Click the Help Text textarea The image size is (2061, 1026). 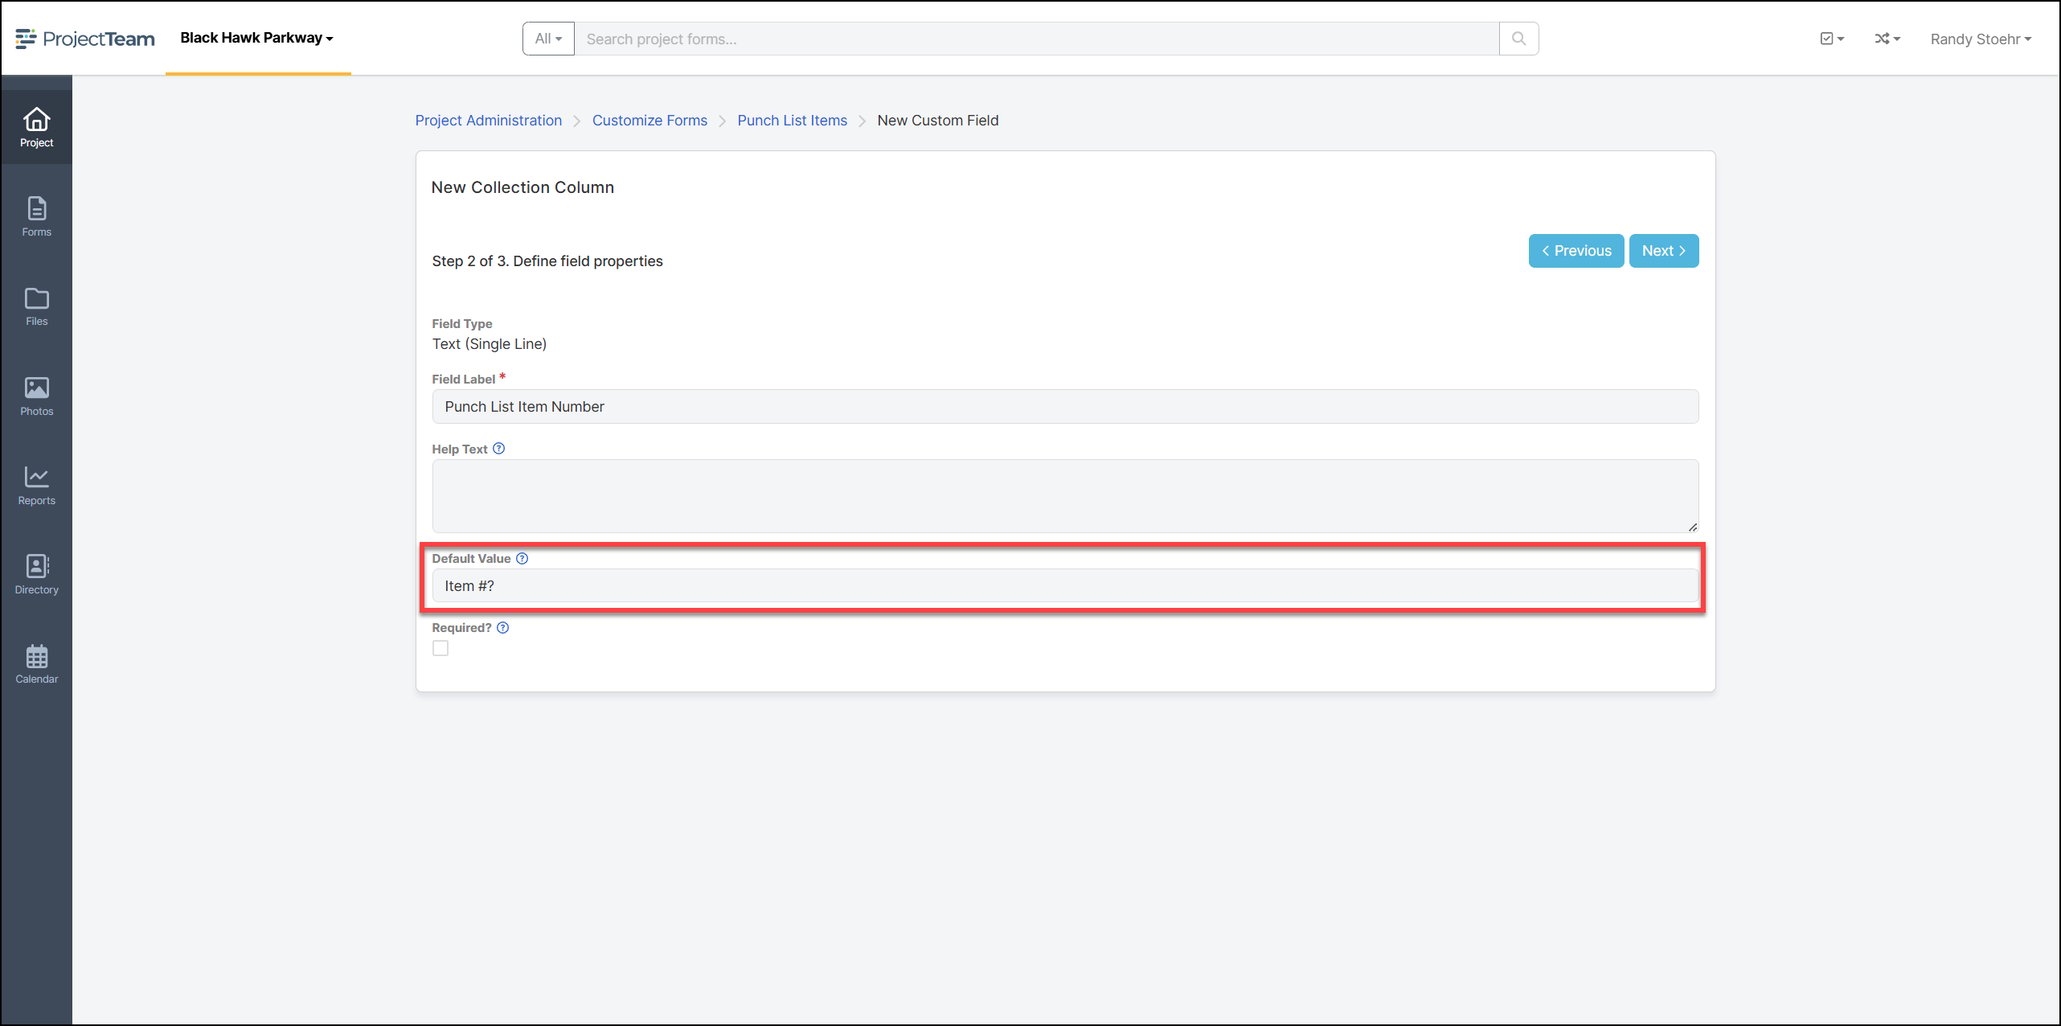[1065, 496]
